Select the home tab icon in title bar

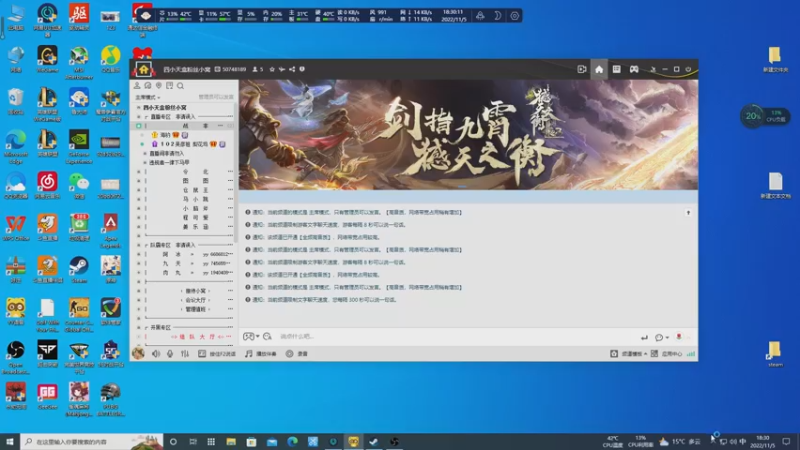pos(599,69)
